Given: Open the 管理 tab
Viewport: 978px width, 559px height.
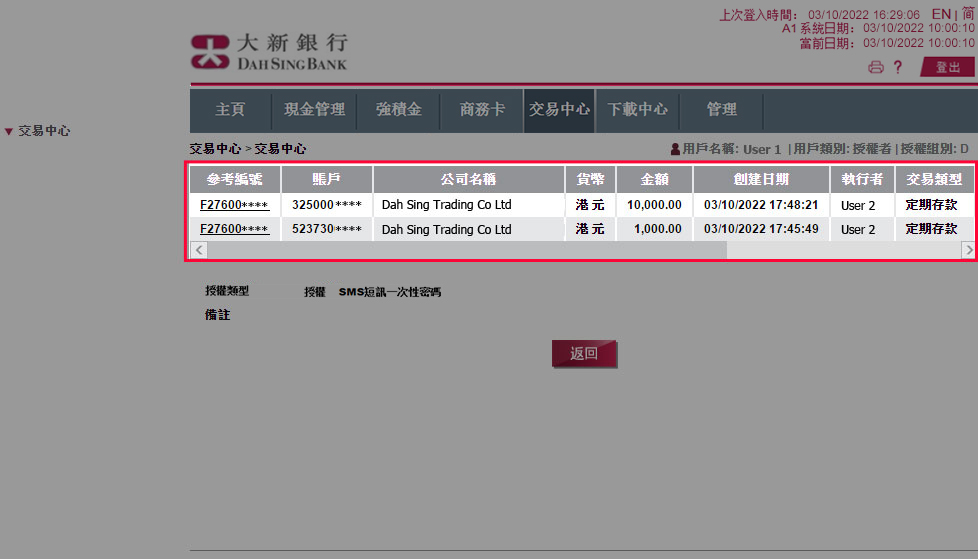Looking at the screenshot, I should point(721,110).
